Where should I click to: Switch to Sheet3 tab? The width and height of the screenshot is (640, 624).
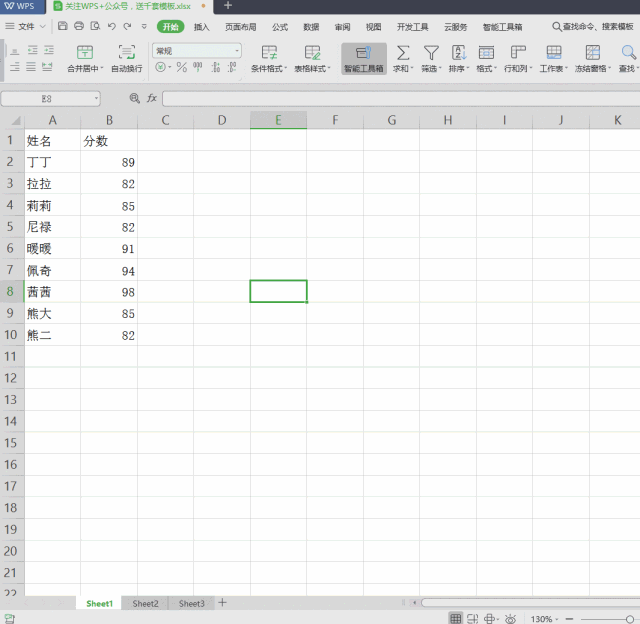point(191,603)
